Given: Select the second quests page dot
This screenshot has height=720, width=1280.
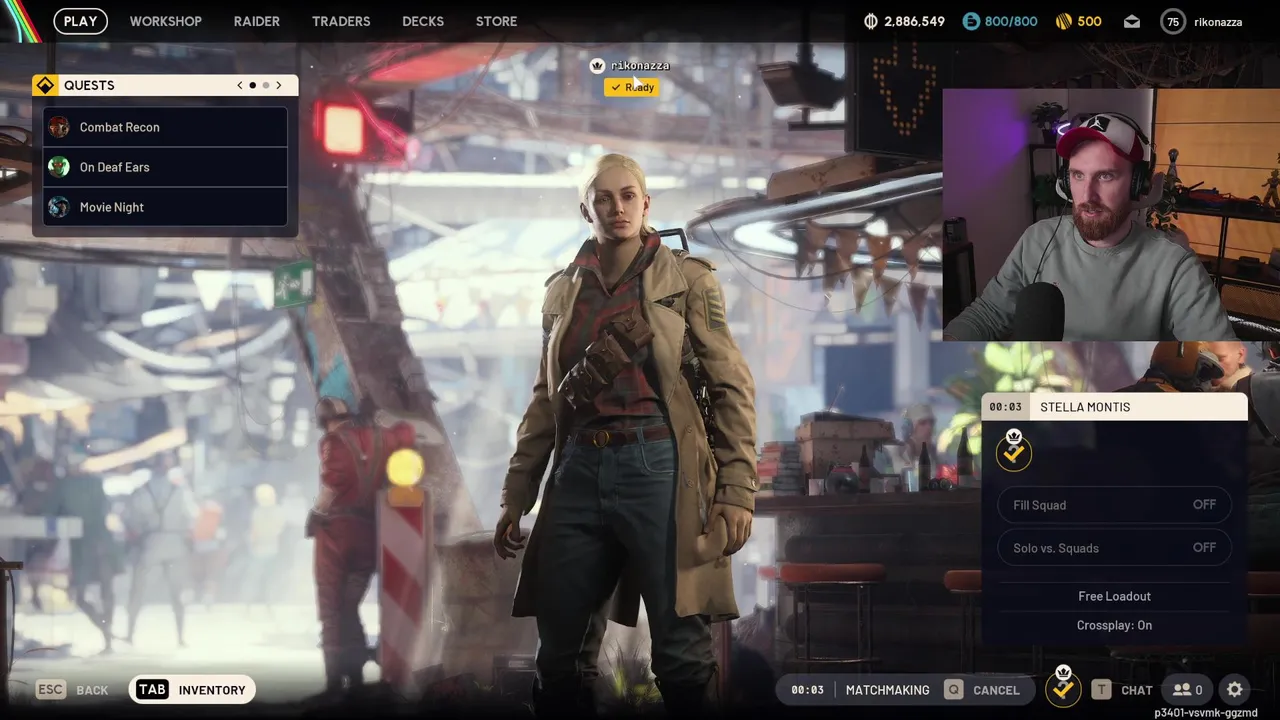Looking at the screenshot, I should point(265,85).
